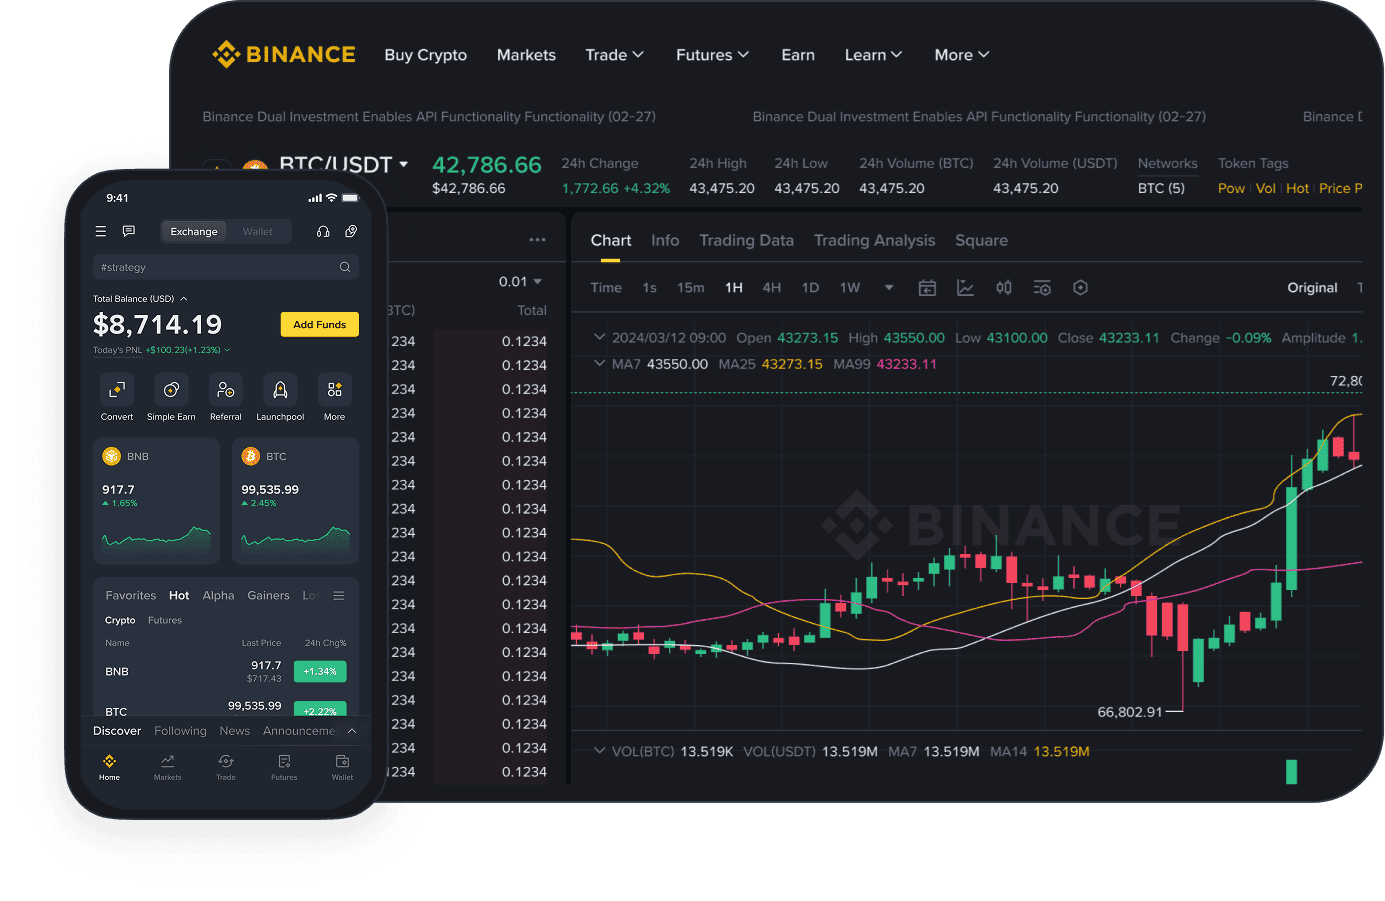The height and width of the screenshot is (901, 1385).
Task: Open Referral shortcut icon
Action: click(x=226, y=389)
